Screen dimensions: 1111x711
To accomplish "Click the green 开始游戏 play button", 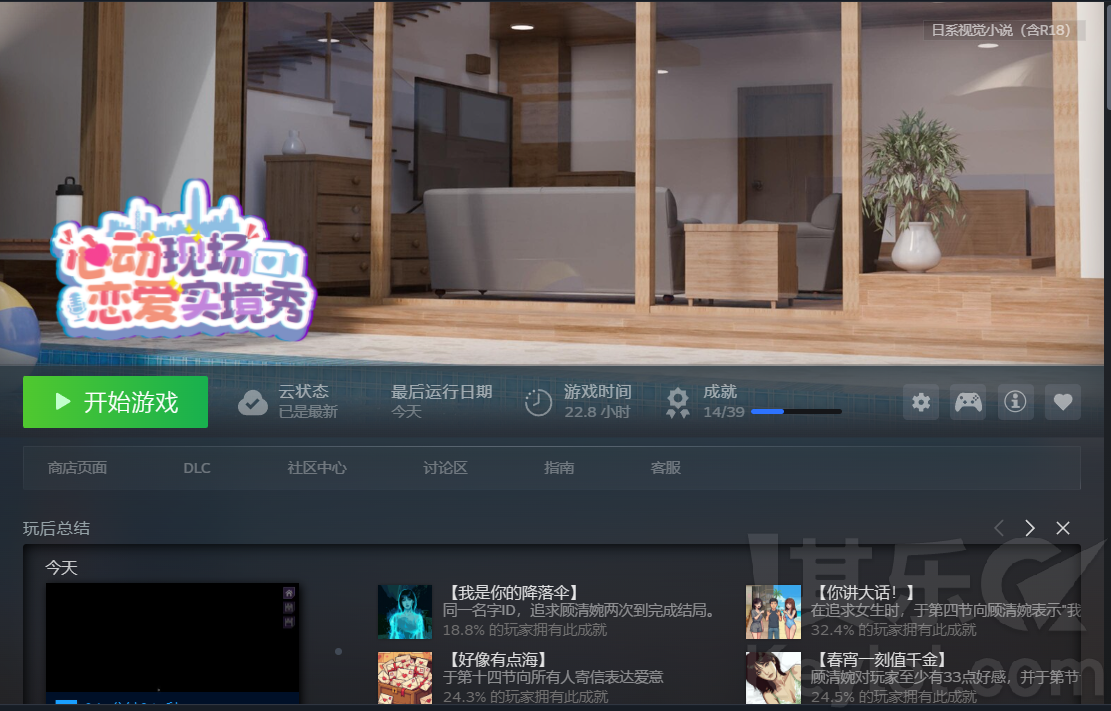I will pos(115,402).
